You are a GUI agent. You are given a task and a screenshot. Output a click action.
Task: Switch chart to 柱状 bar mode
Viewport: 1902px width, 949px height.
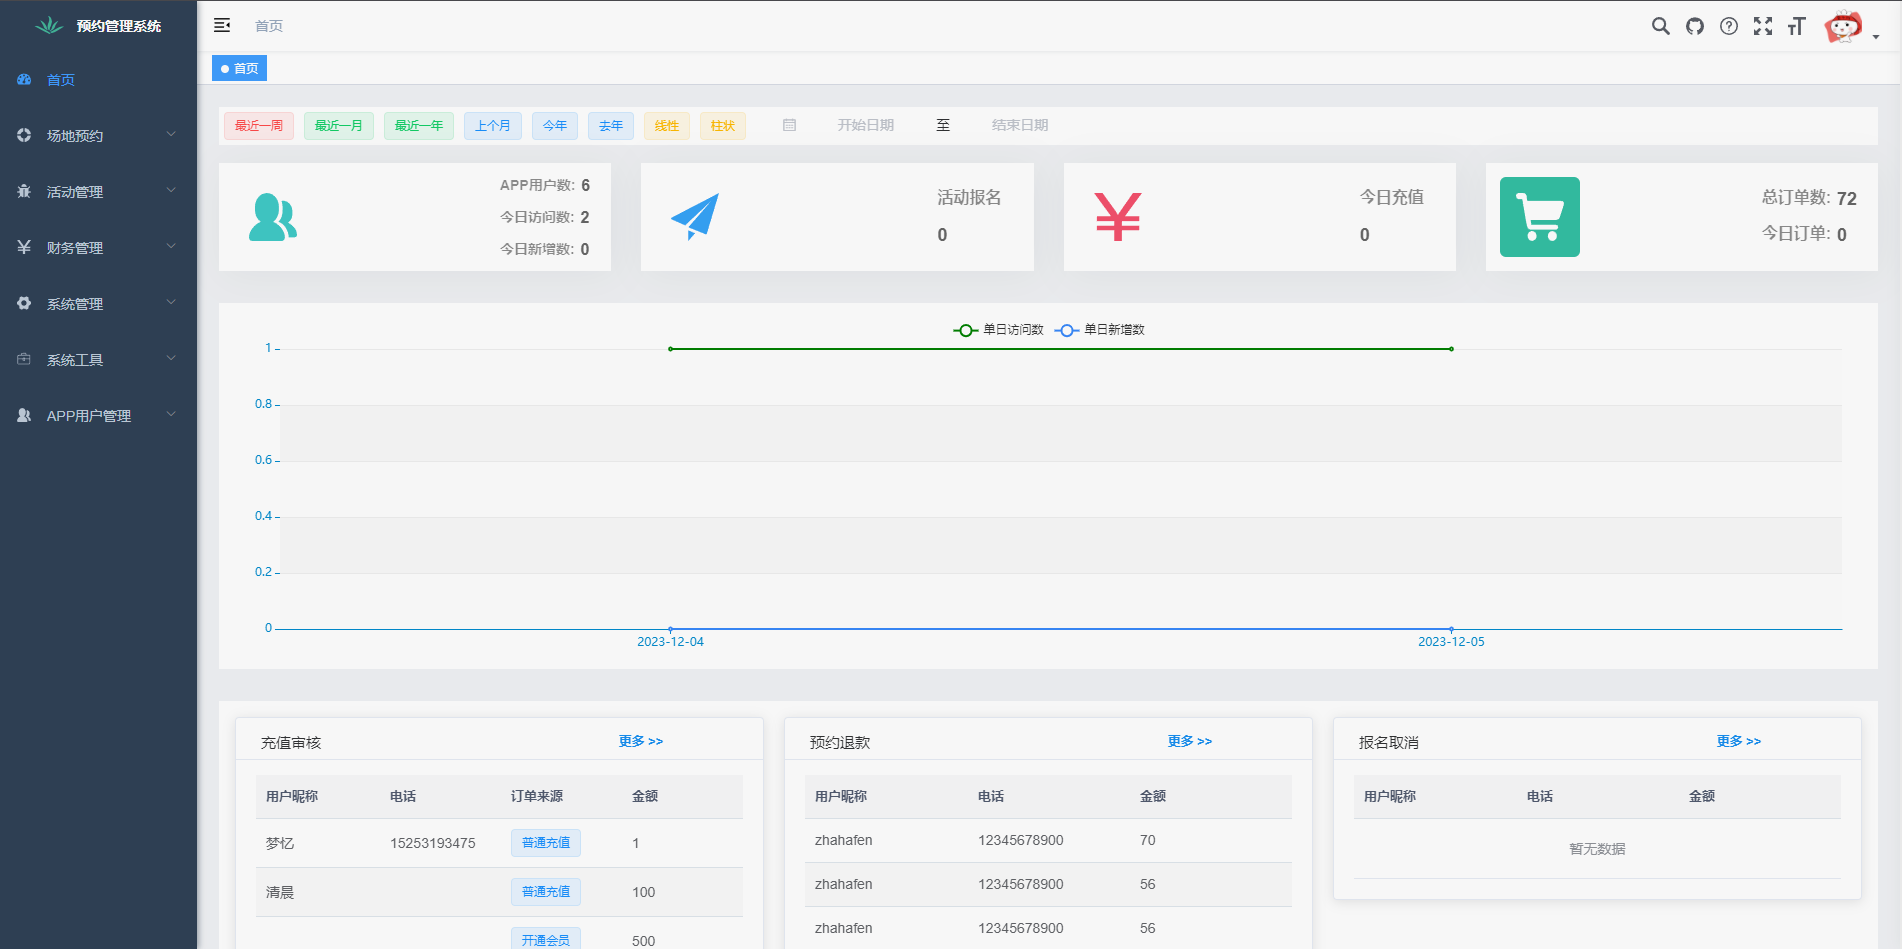tap(722, 126)
